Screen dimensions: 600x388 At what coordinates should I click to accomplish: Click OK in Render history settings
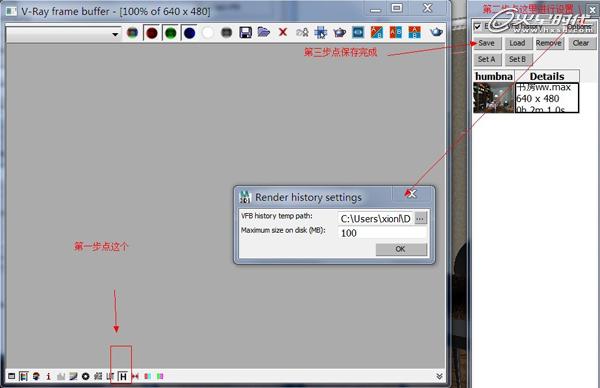401,249
